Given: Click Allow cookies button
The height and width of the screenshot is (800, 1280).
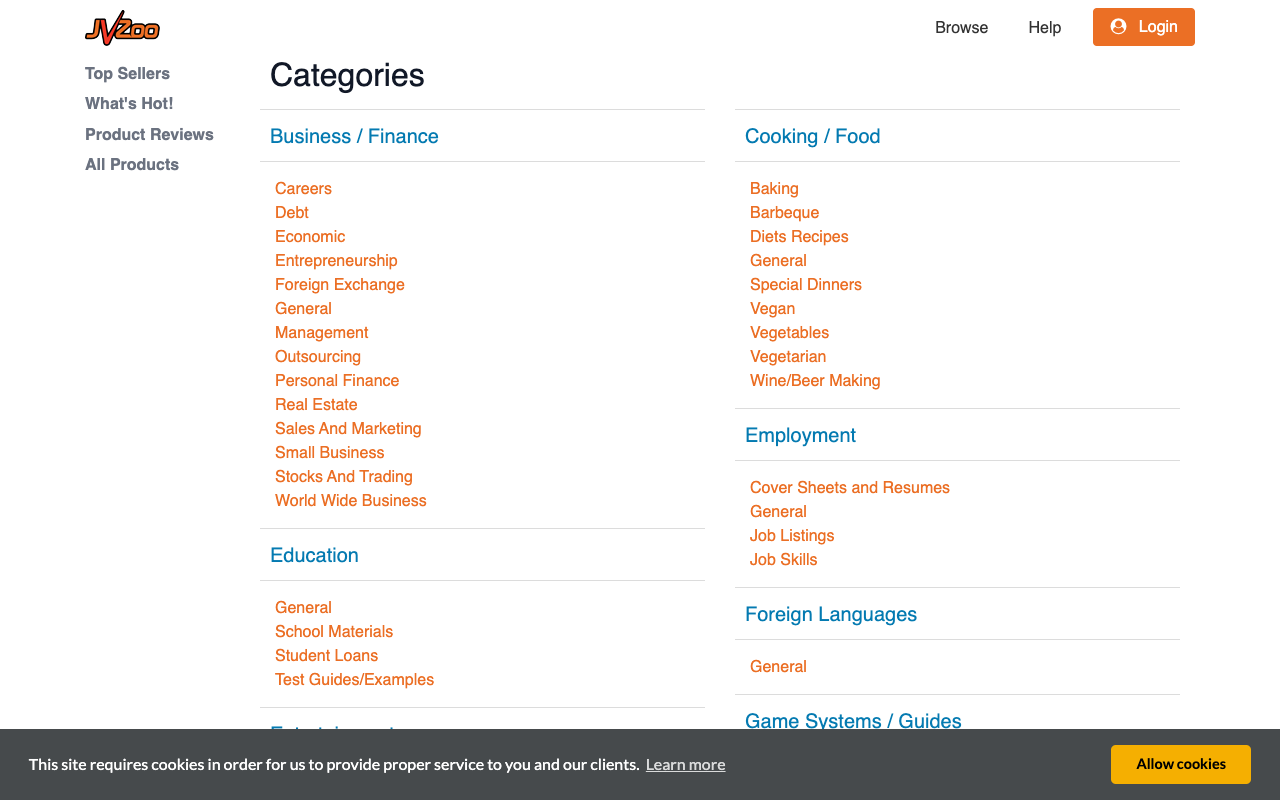Looking at the screenshot, I should (x=1180, y=764).
